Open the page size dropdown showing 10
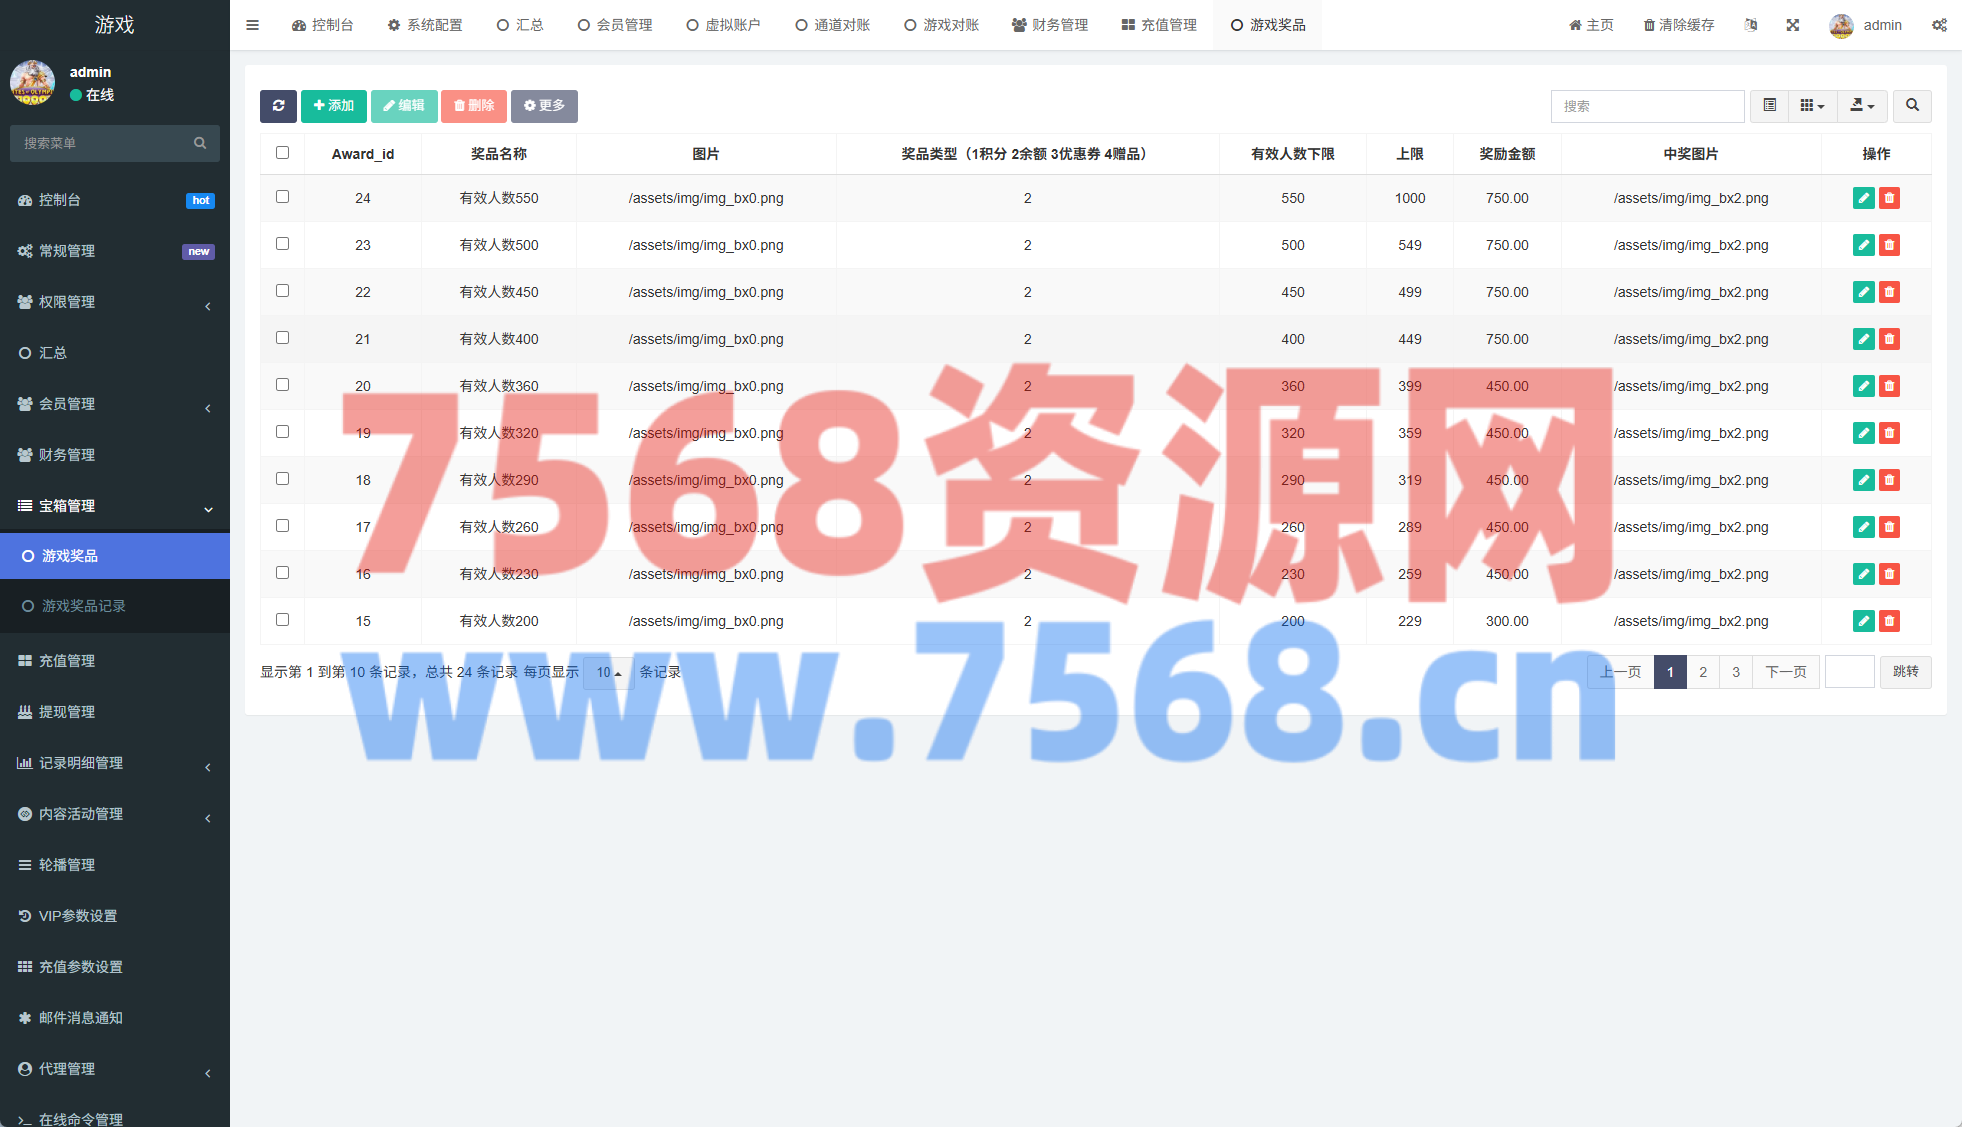Viewport: 1962px width, 1127px height. pos(608,673)
